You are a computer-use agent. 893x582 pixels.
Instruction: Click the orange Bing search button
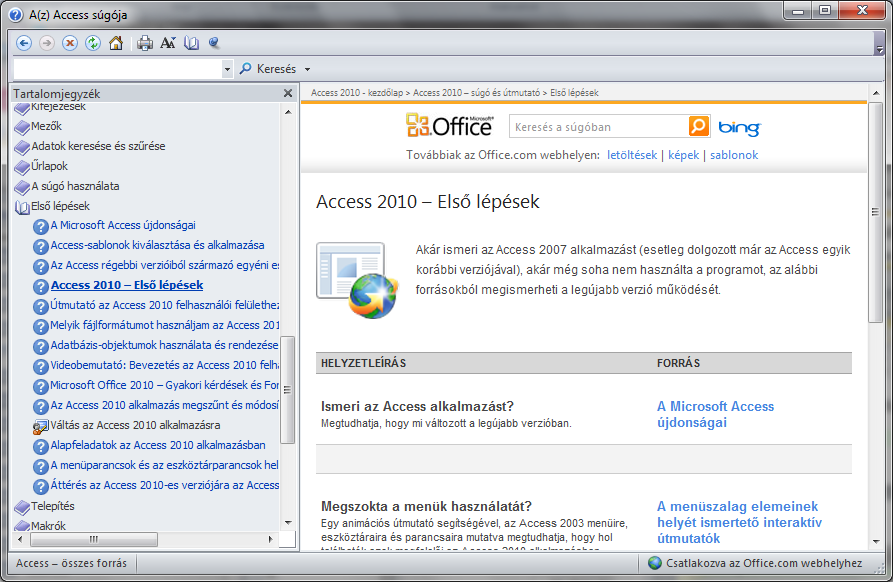699,126
